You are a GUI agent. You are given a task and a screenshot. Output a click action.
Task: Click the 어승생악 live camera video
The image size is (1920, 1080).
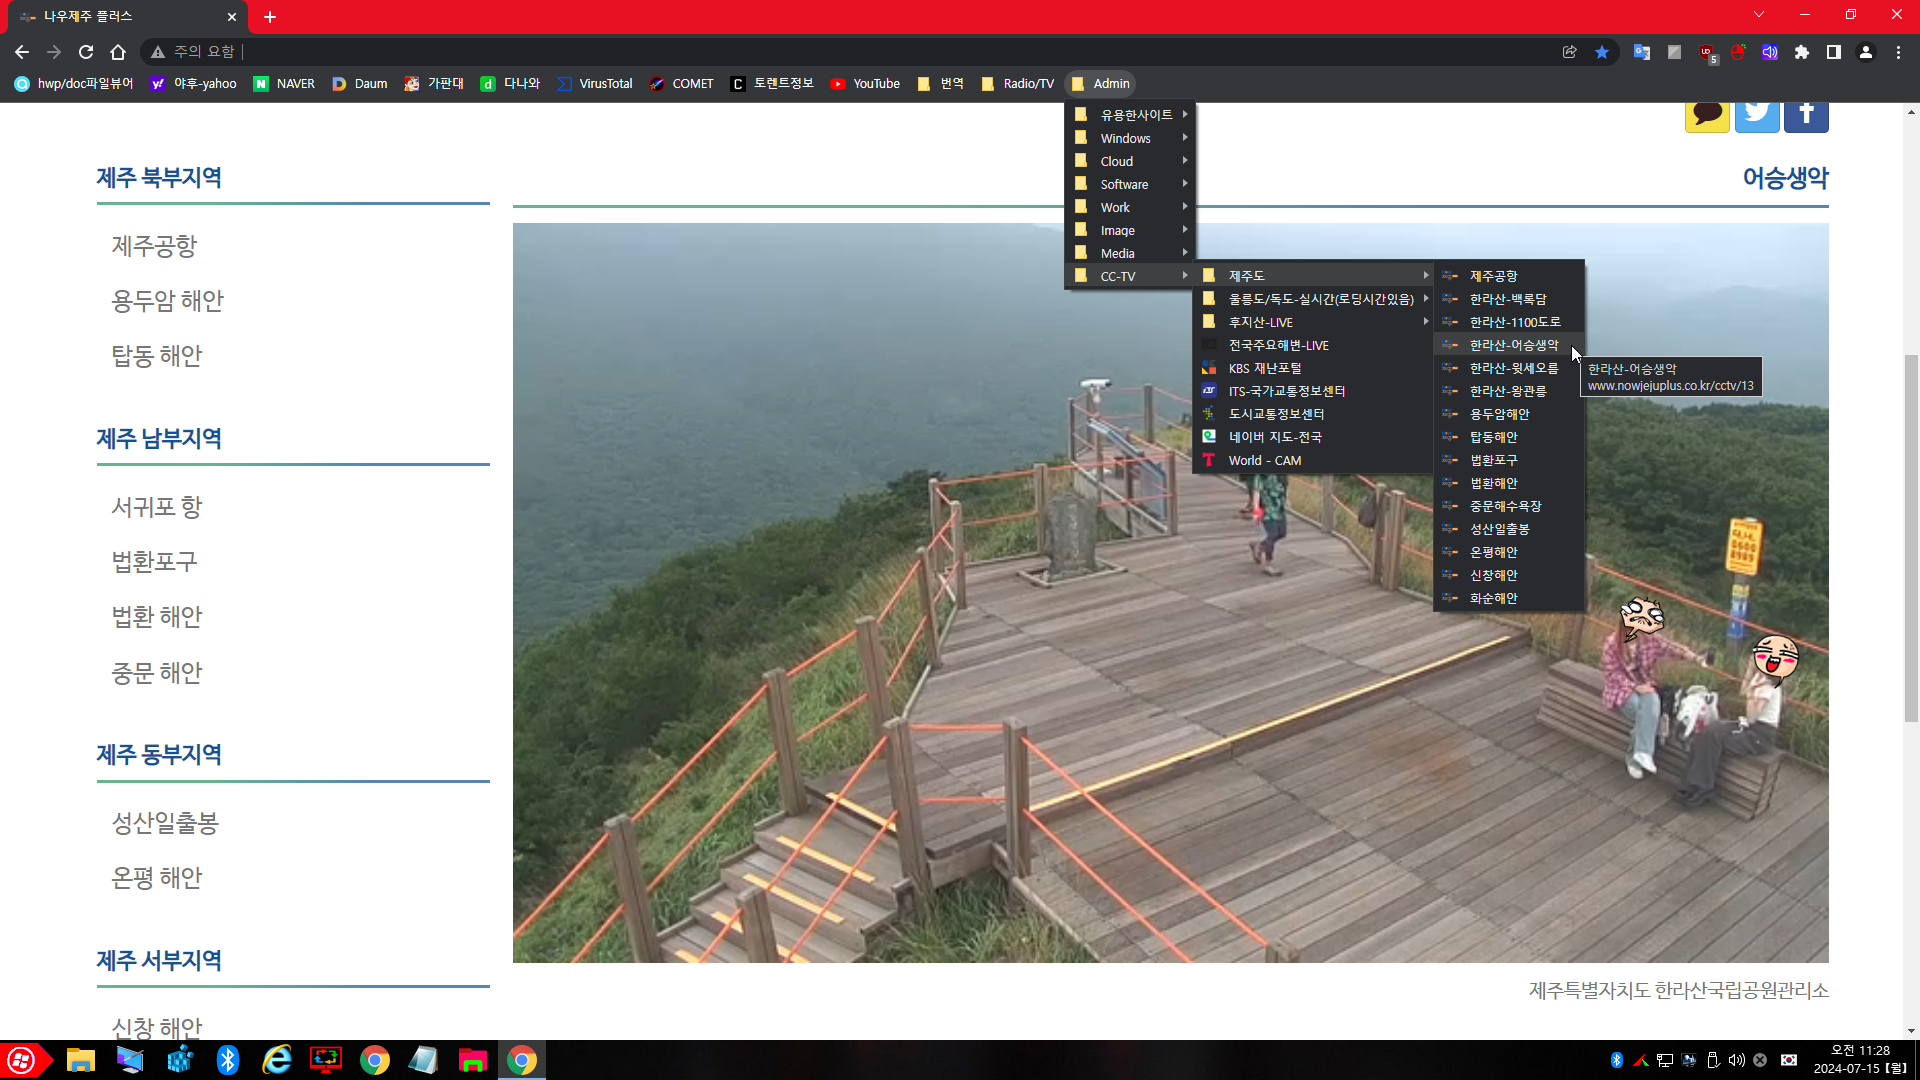click(x=1170, y=592)
